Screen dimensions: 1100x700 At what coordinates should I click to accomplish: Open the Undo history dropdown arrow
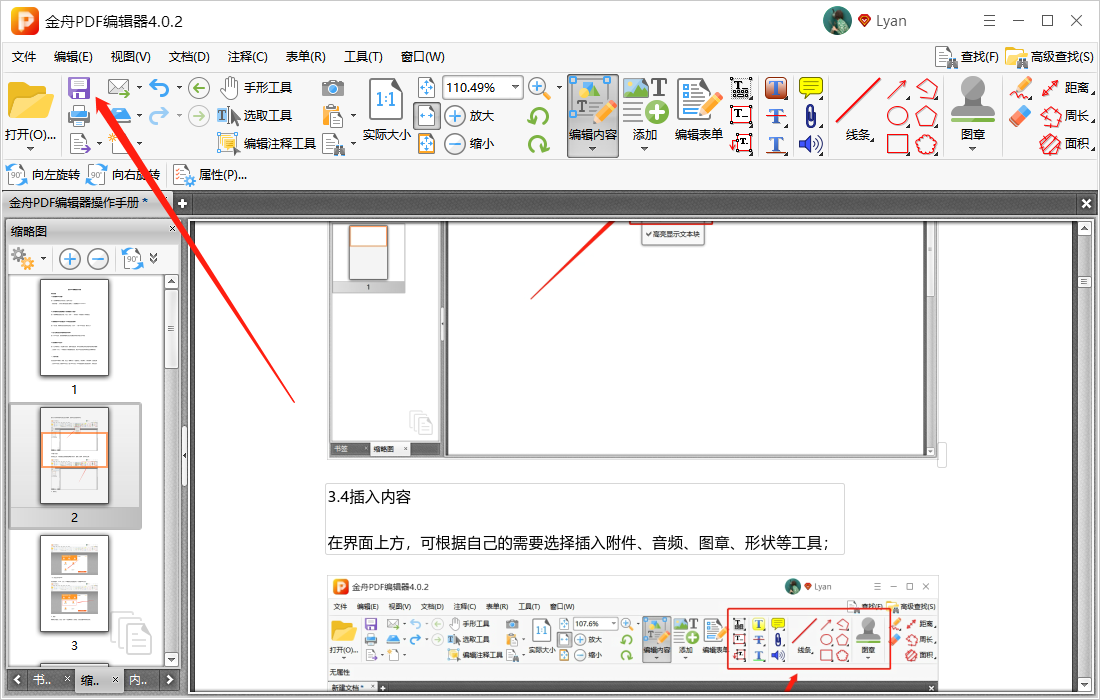click(179, 88)
